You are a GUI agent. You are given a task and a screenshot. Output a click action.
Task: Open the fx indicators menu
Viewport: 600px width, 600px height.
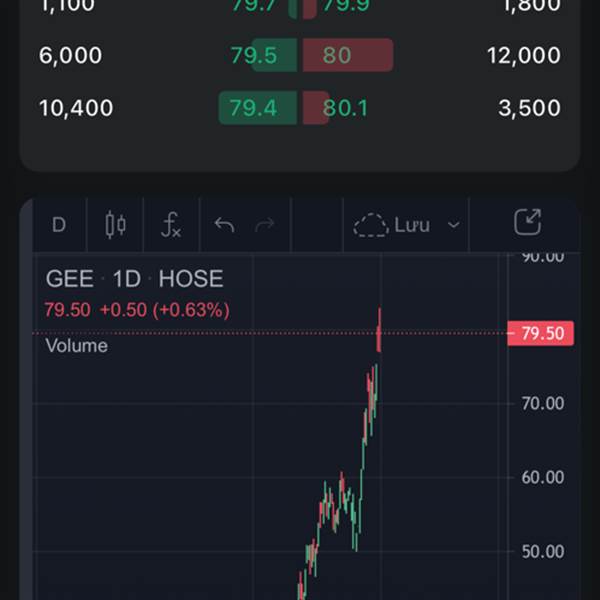point(171,225)
